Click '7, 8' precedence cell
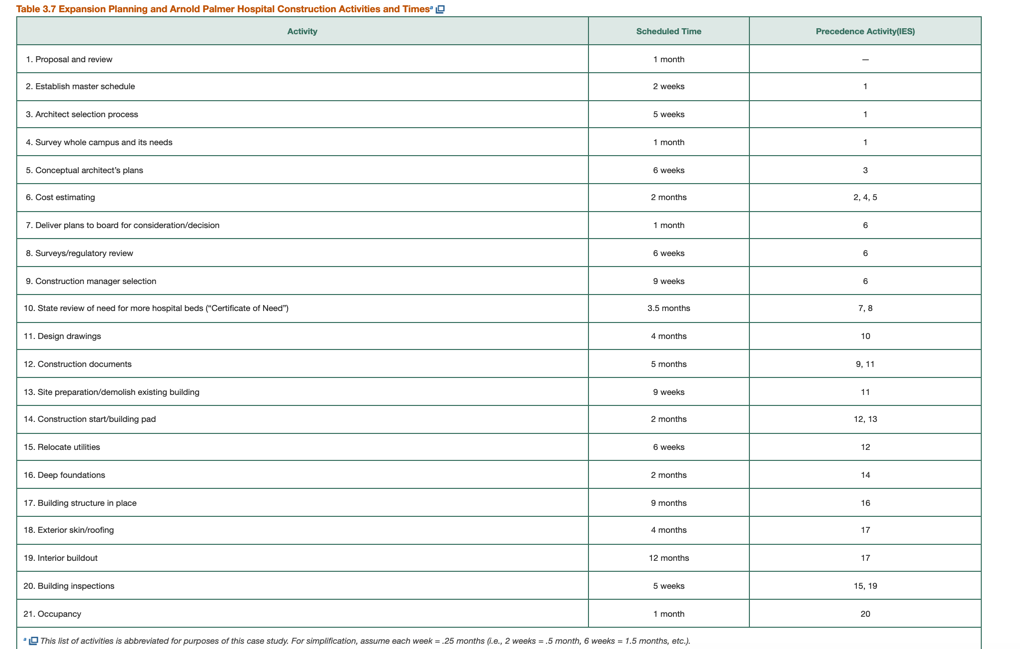The width and height of the screenshot is (1020, 649). (865, 308)
